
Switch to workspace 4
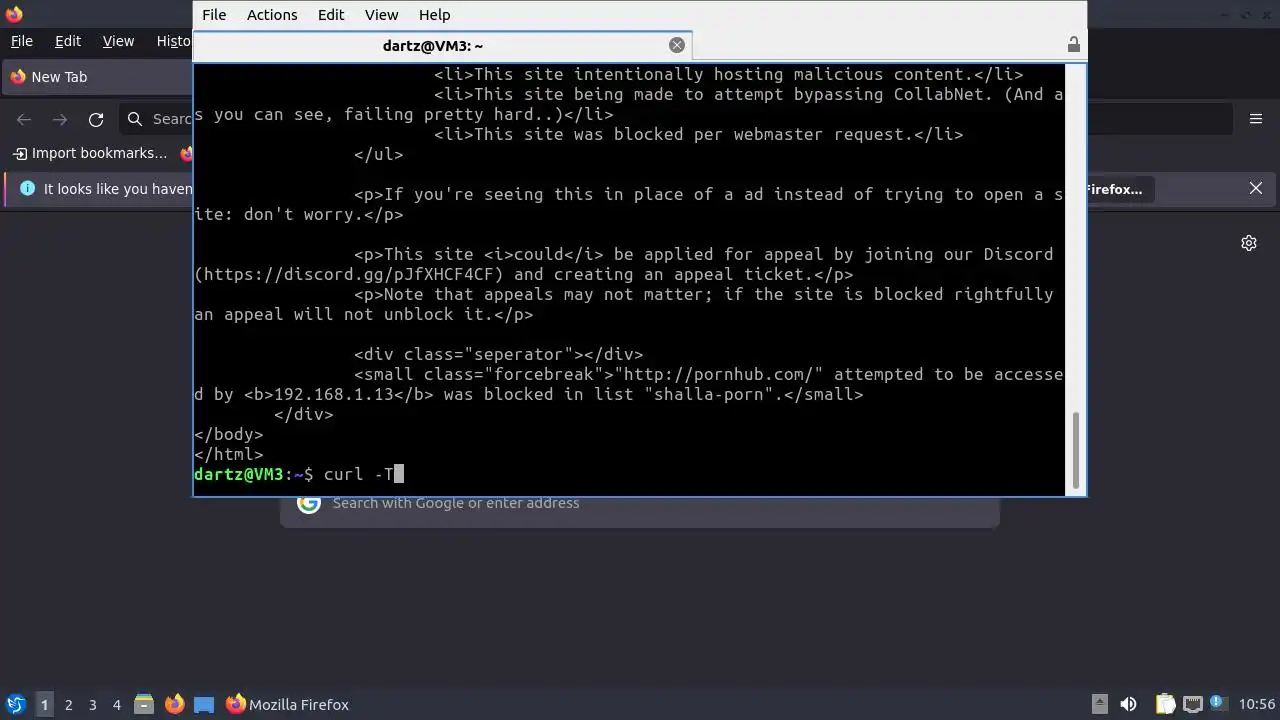116,704
